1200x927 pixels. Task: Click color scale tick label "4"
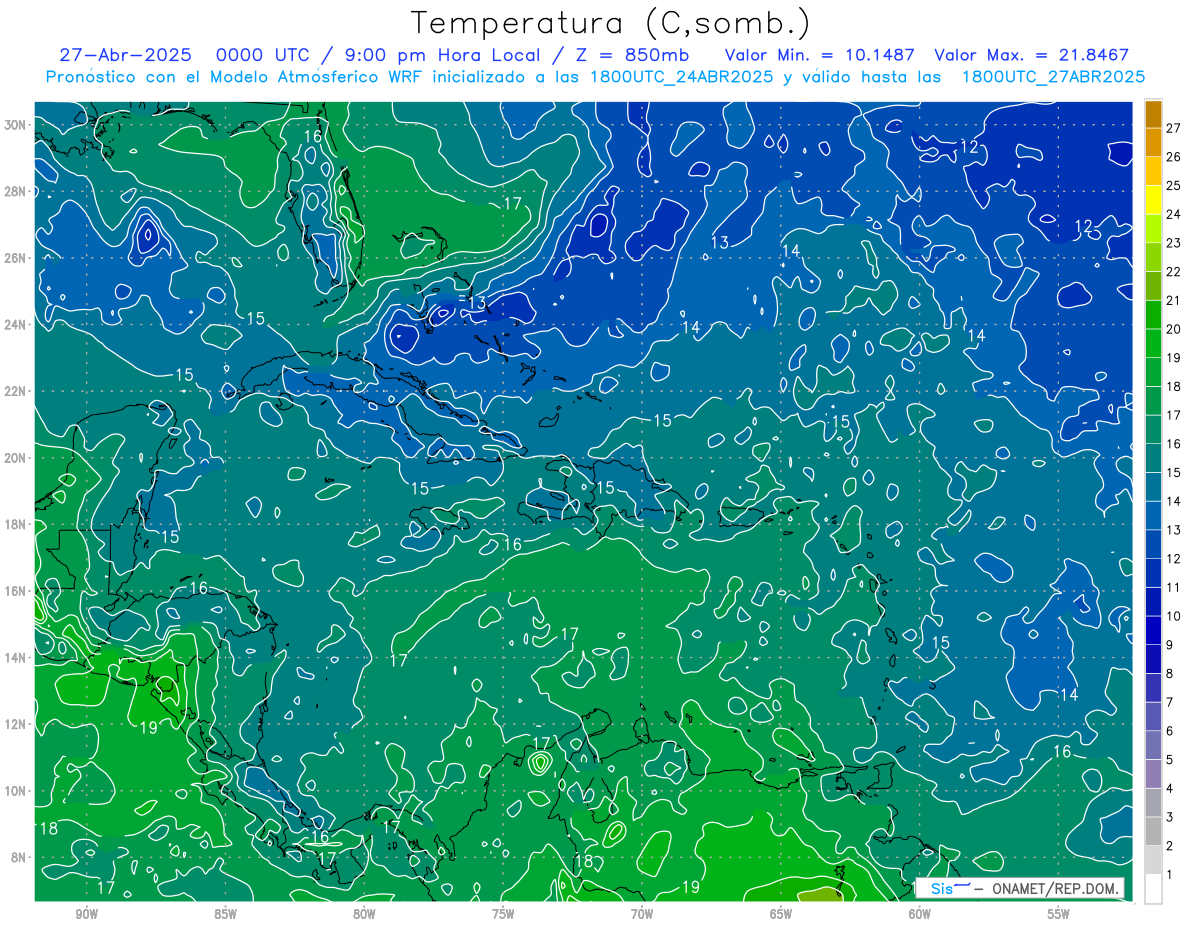click(x=1170, y=789)
